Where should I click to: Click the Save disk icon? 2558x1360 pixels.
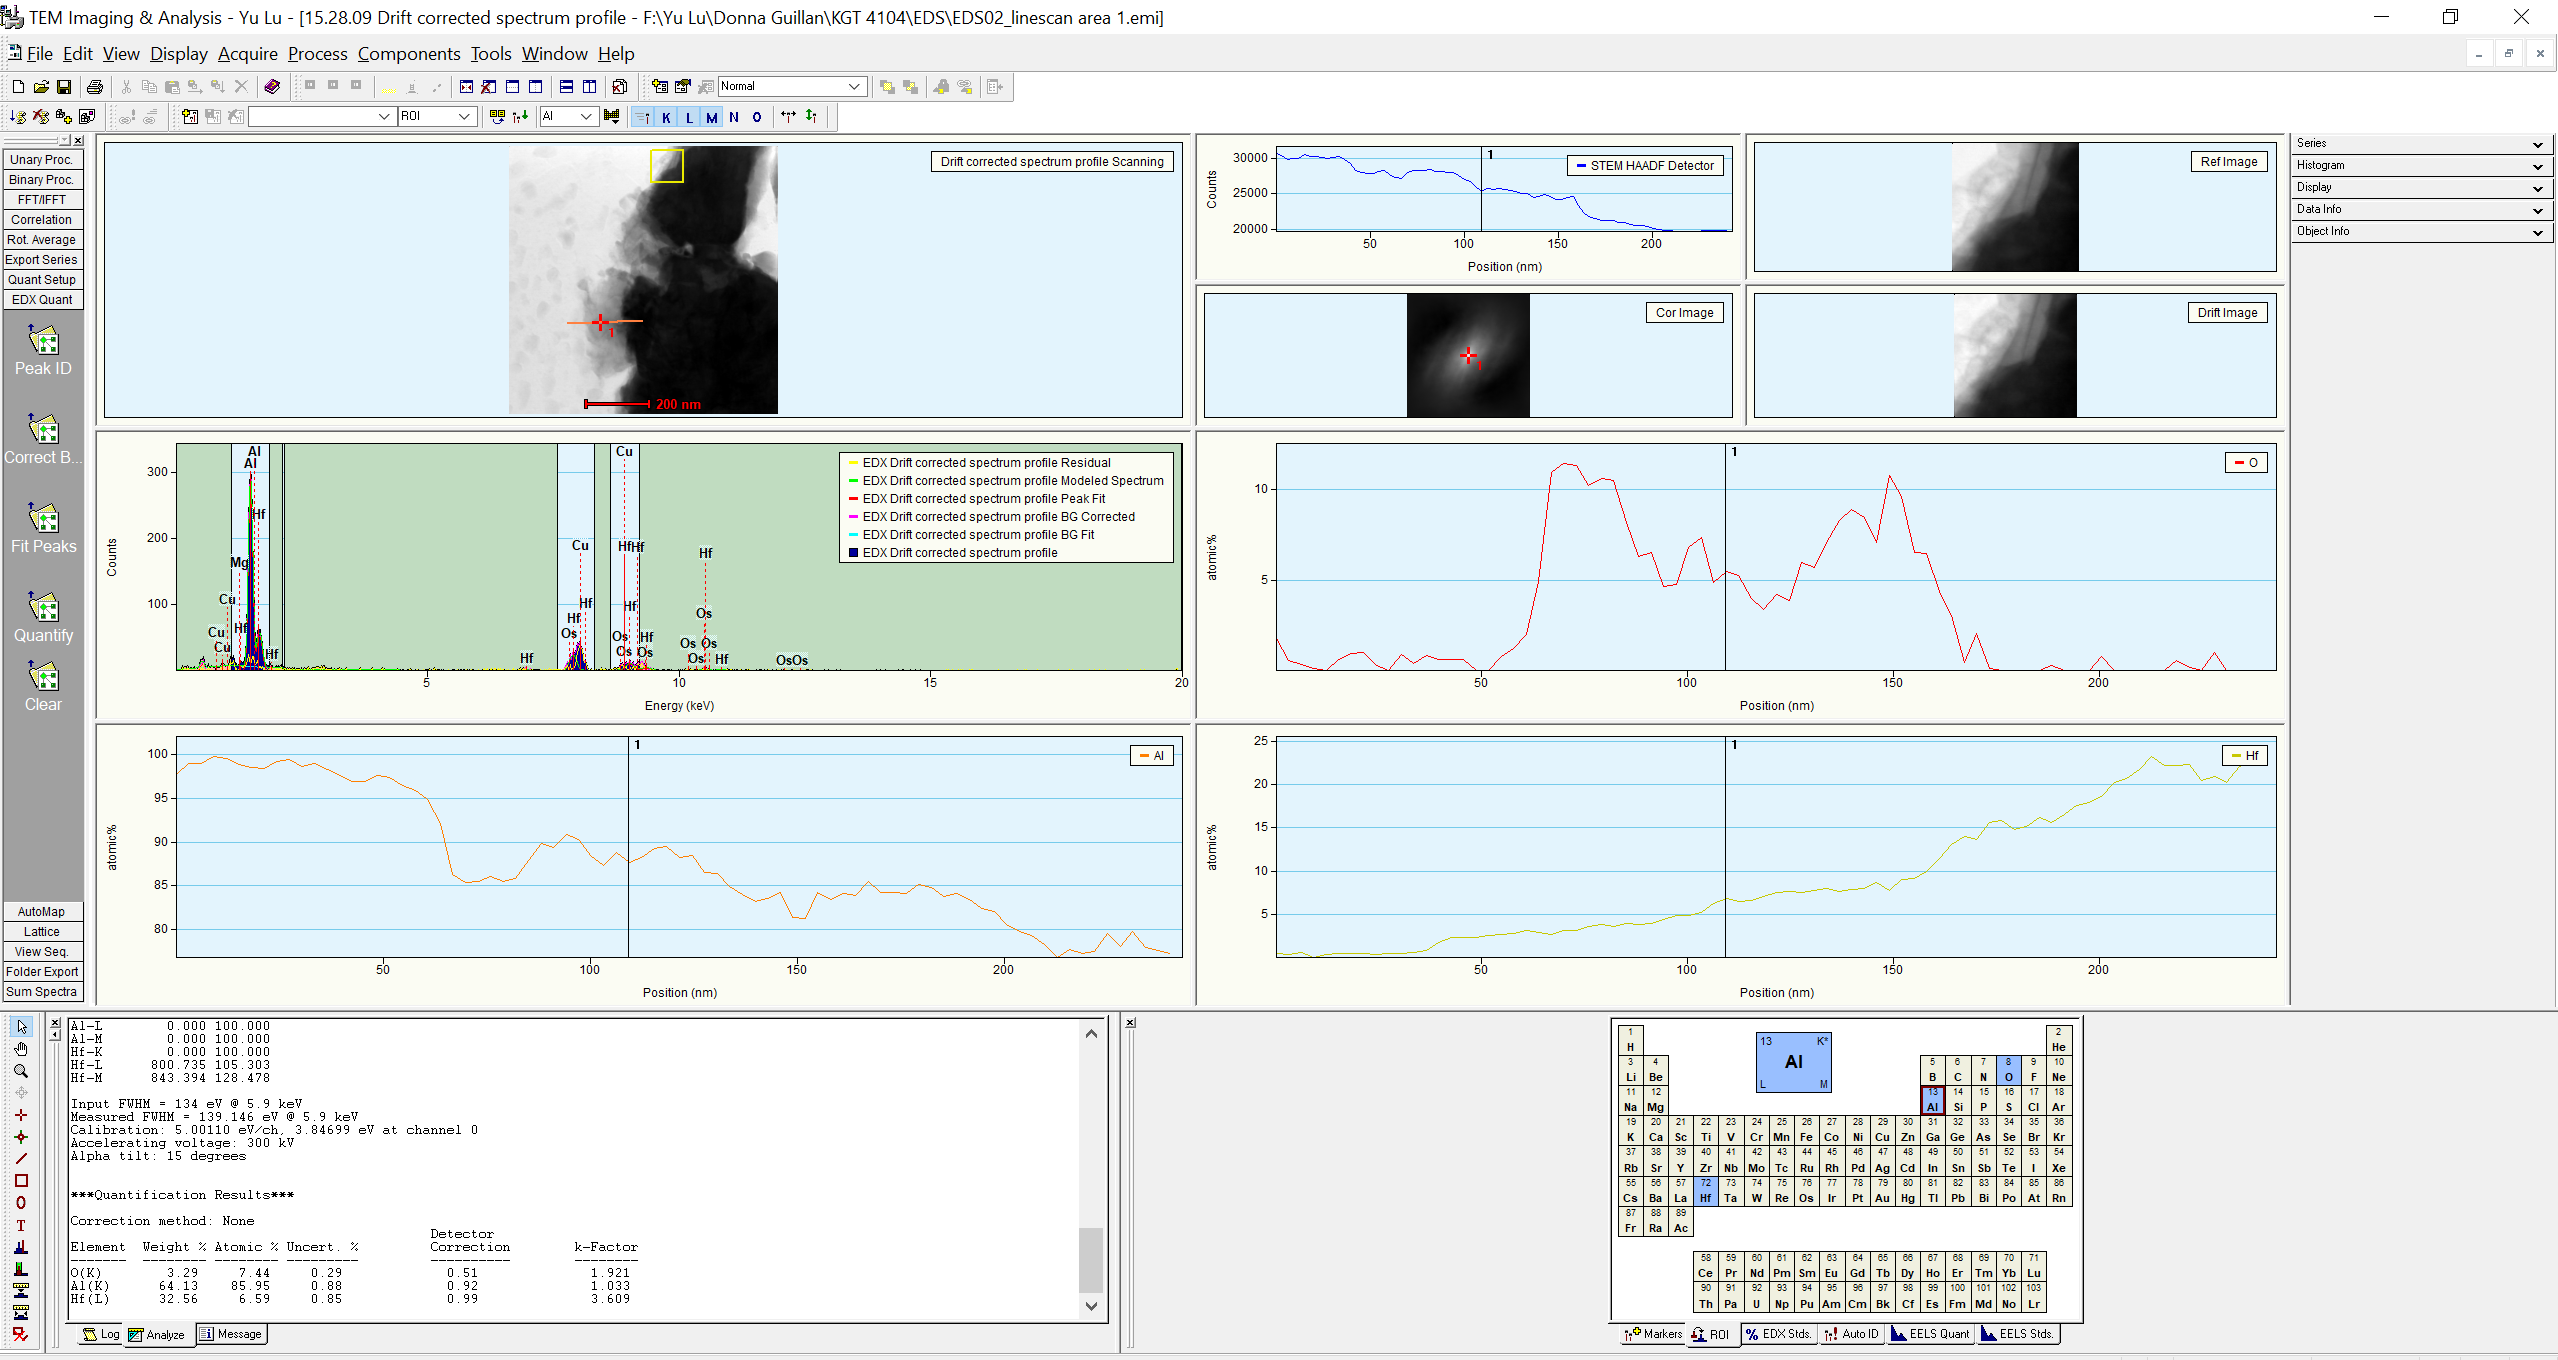(x=64, y=87)
